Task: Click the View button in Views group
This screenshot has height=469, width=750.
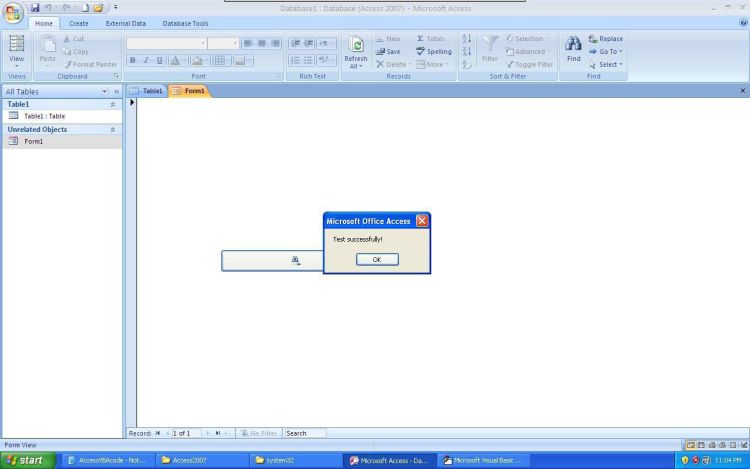Action: [x=17, y=51]
